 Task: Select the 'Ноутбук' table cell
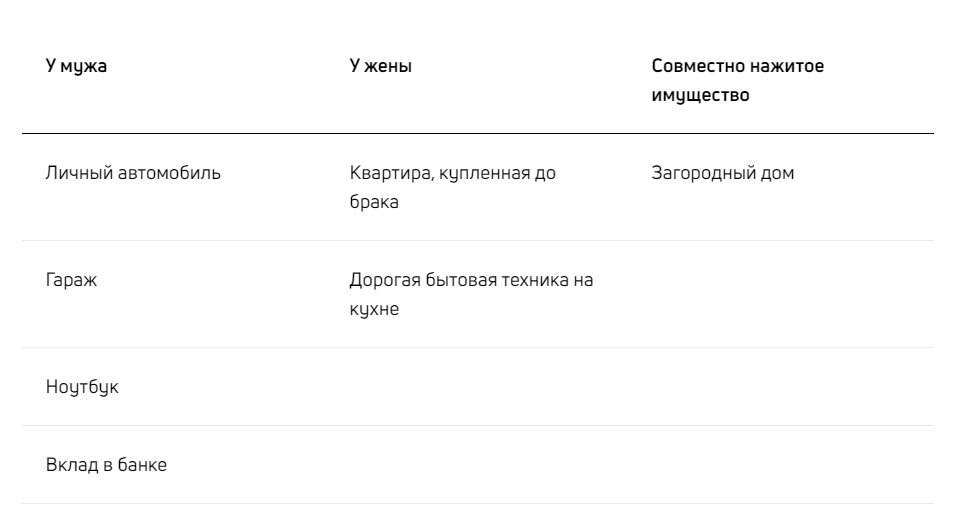[x=82, y=387]
